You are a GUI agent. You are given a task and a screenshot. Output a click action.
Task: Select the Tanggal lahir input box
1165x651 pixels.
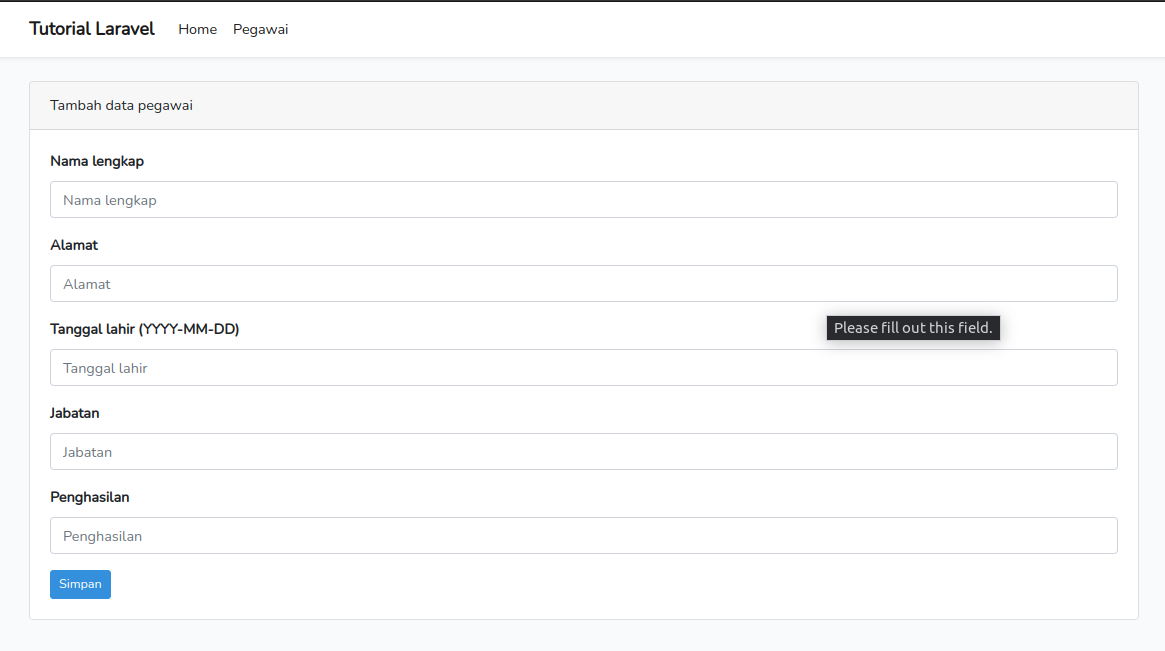tap(583, 368)
